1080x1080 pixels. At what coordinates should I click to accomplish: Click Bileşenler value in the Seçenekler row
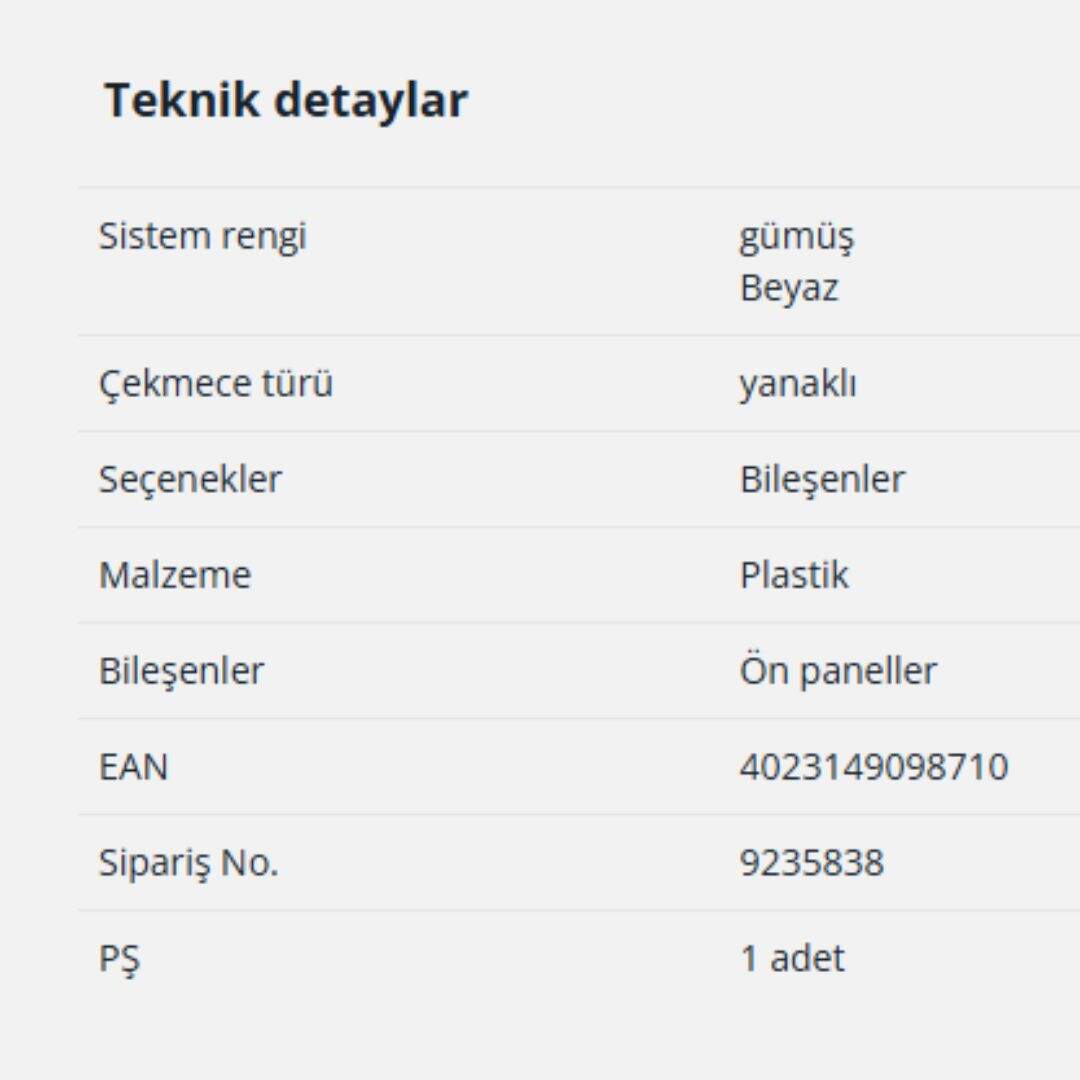(x=822, y=479)
